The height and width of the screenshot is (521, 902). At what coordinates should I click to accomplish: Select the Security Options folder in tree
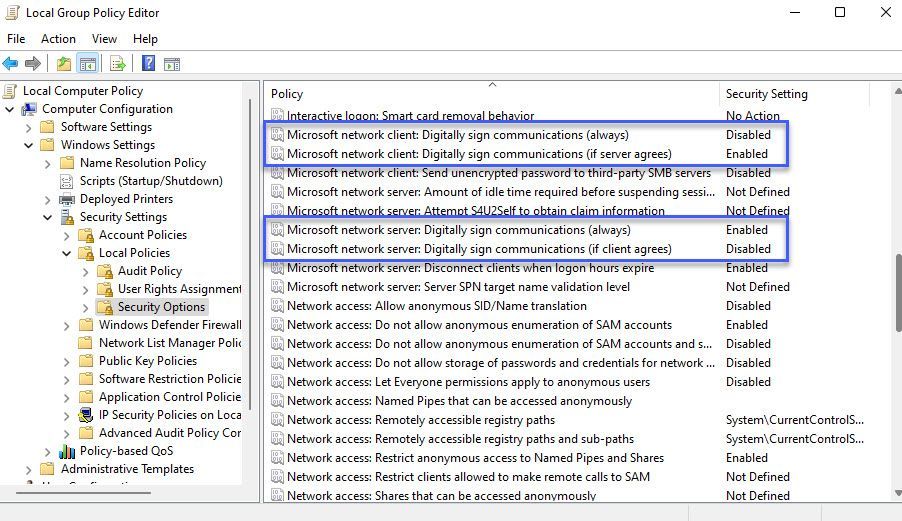click(161, 307)
